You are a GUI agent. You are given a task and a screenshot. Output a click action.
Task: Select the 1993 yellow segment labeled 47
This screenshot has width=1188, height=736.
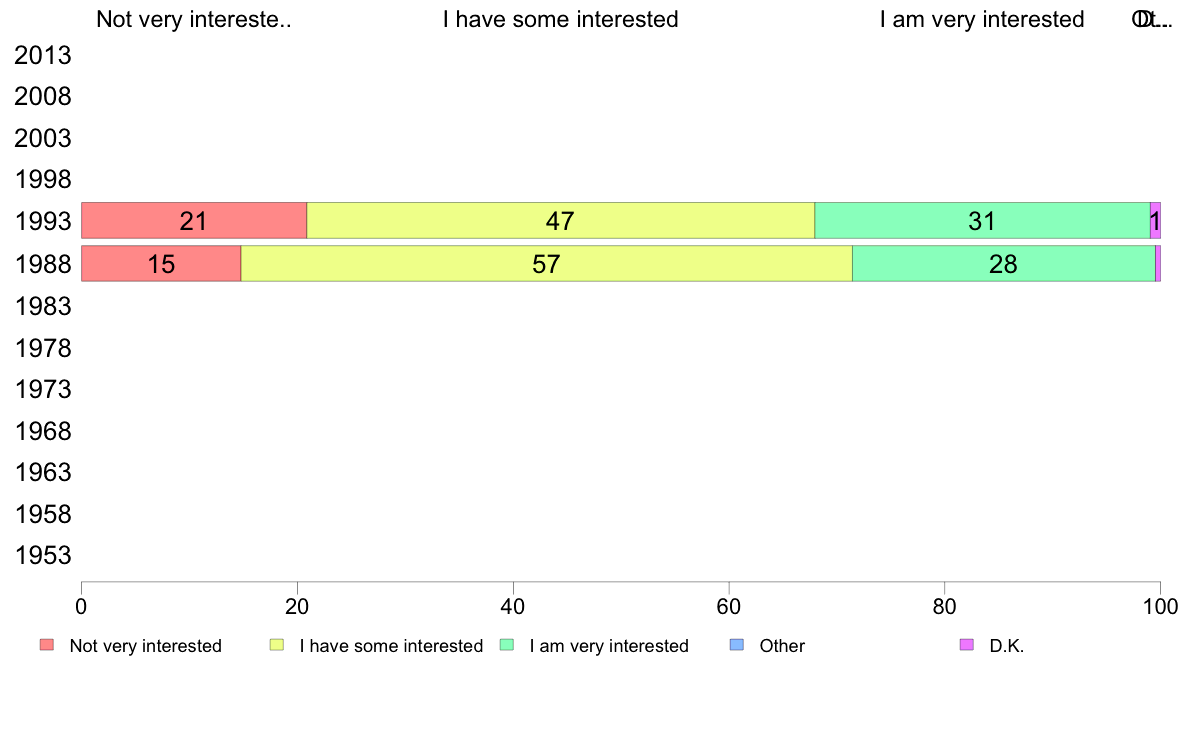561,221
